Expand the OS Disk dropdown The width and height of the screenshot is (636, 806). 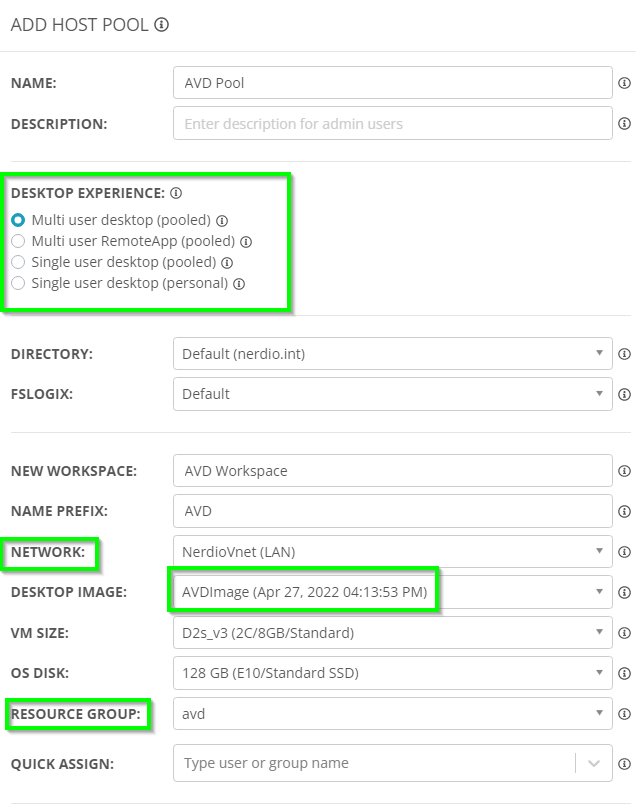pos(393,673)
